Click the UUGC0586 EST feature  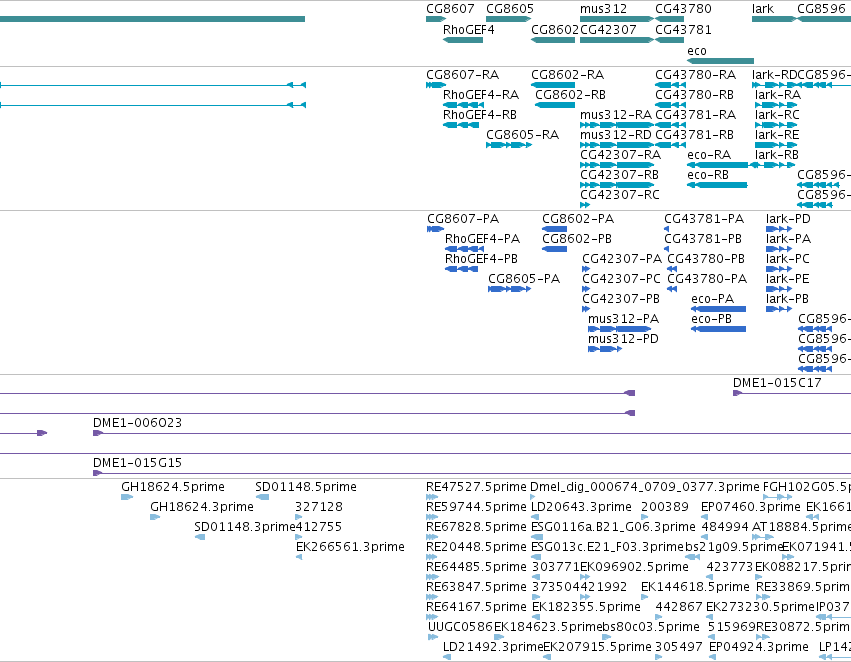433,638
